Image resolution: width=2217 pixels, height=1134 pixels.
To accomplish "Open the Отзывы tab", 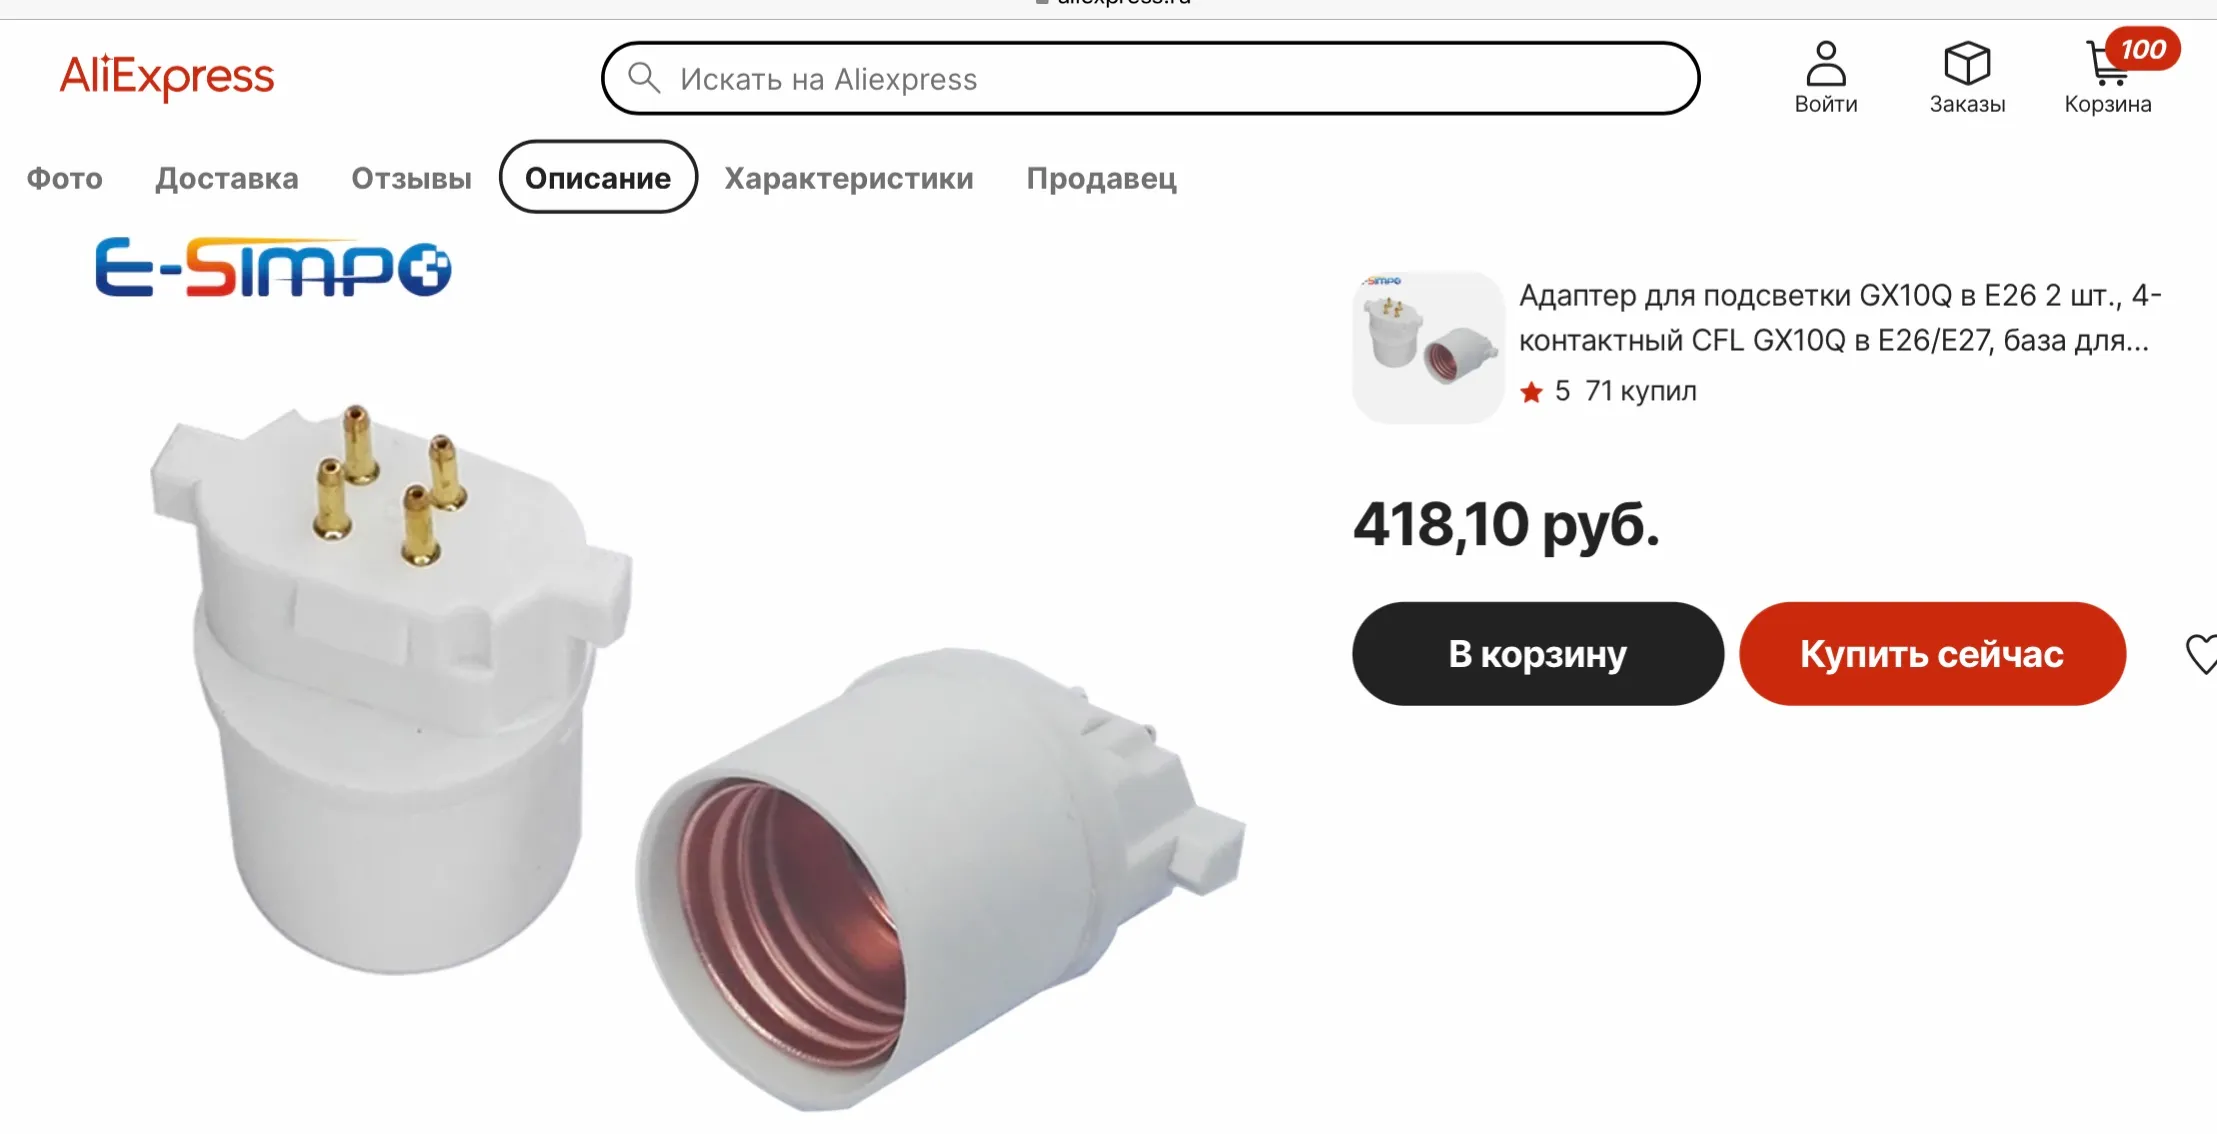I will pyautogui.click(x=411, y=178).
